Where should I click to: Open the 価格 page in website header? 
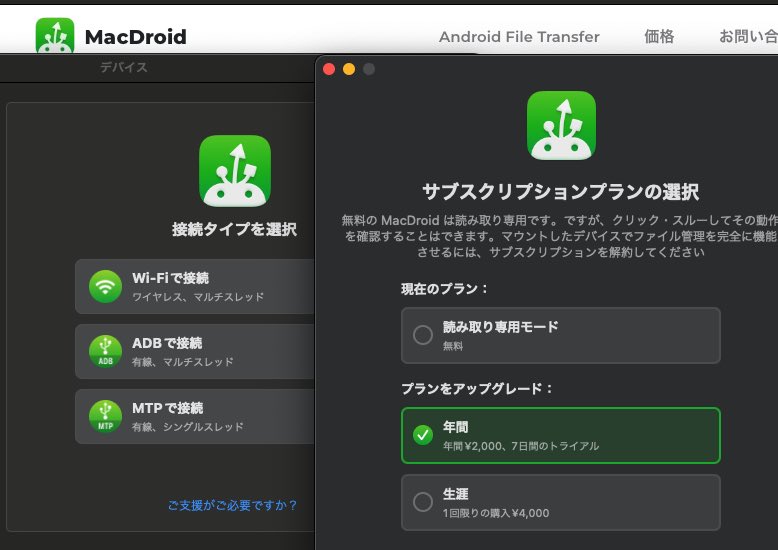(x=659, y=37)
